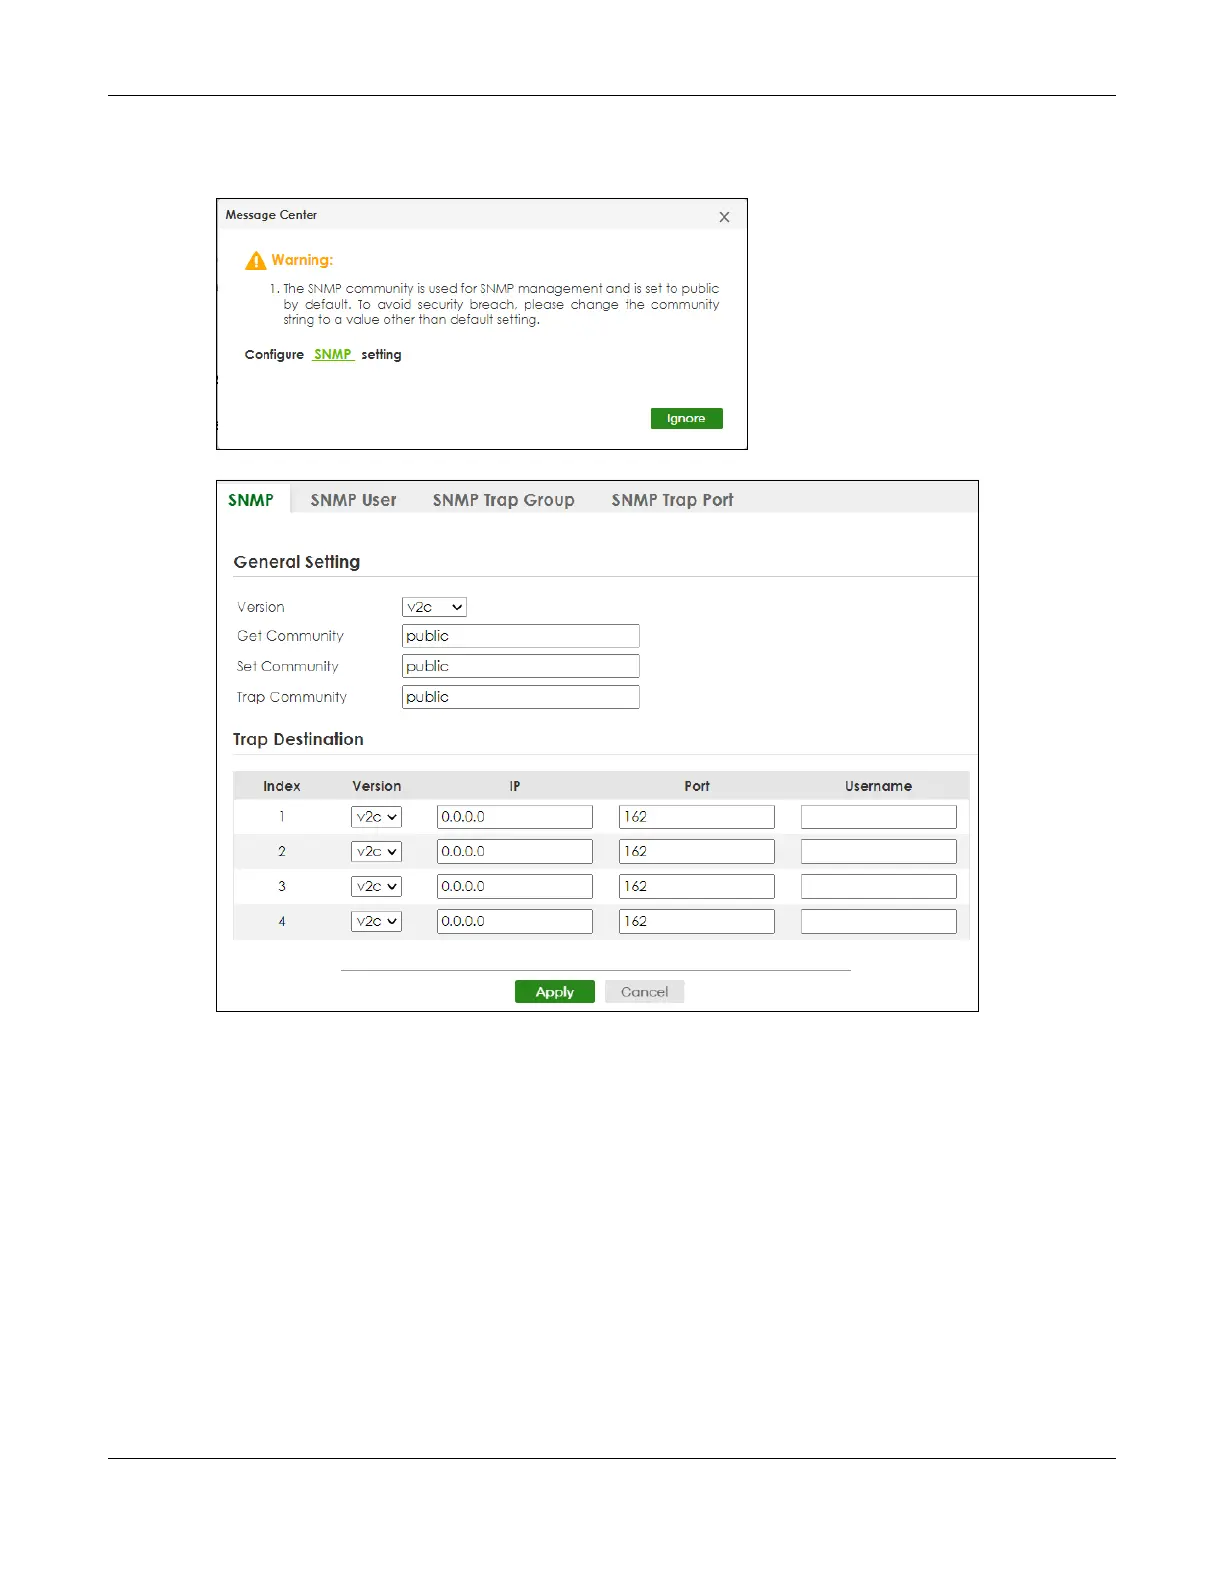Open the SNMP Trap Group tab
Screen dimensions: 1224x1584
click(x=503, y=500)
